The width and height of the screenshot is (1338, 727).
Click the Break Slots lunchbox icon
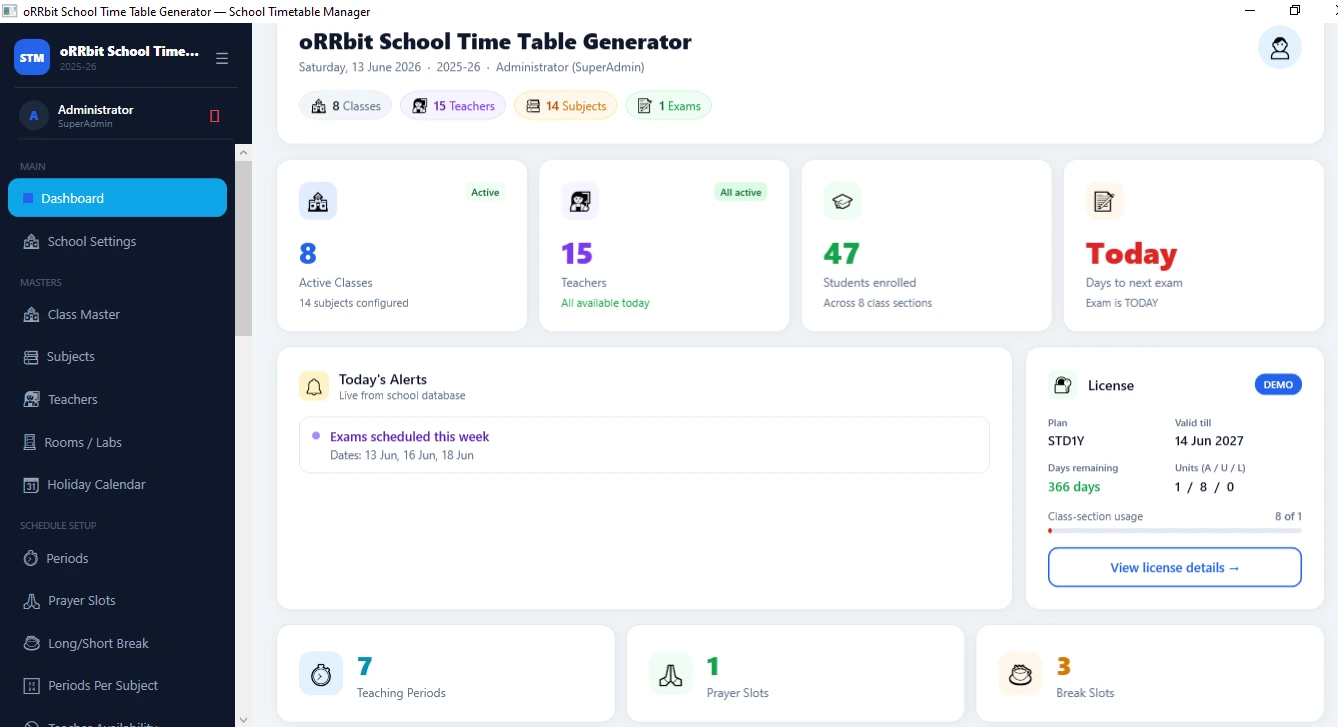tap(1020, 674)
